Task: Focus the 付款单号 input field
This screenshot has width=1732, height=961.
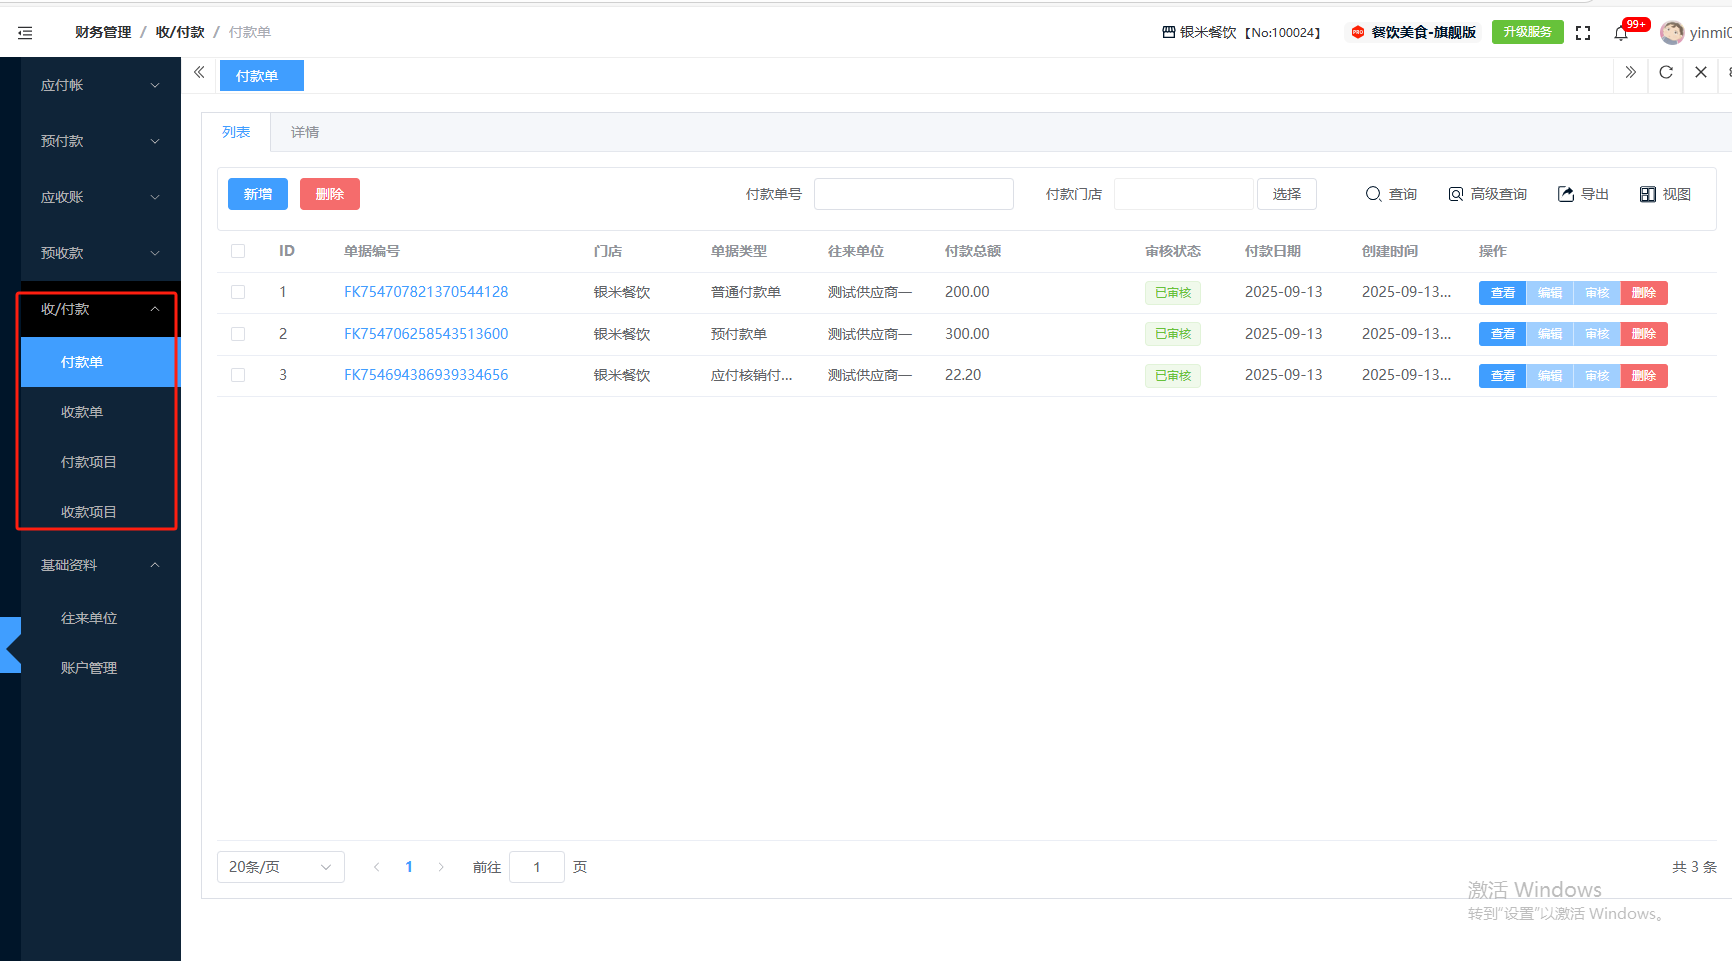Action: 913,194
